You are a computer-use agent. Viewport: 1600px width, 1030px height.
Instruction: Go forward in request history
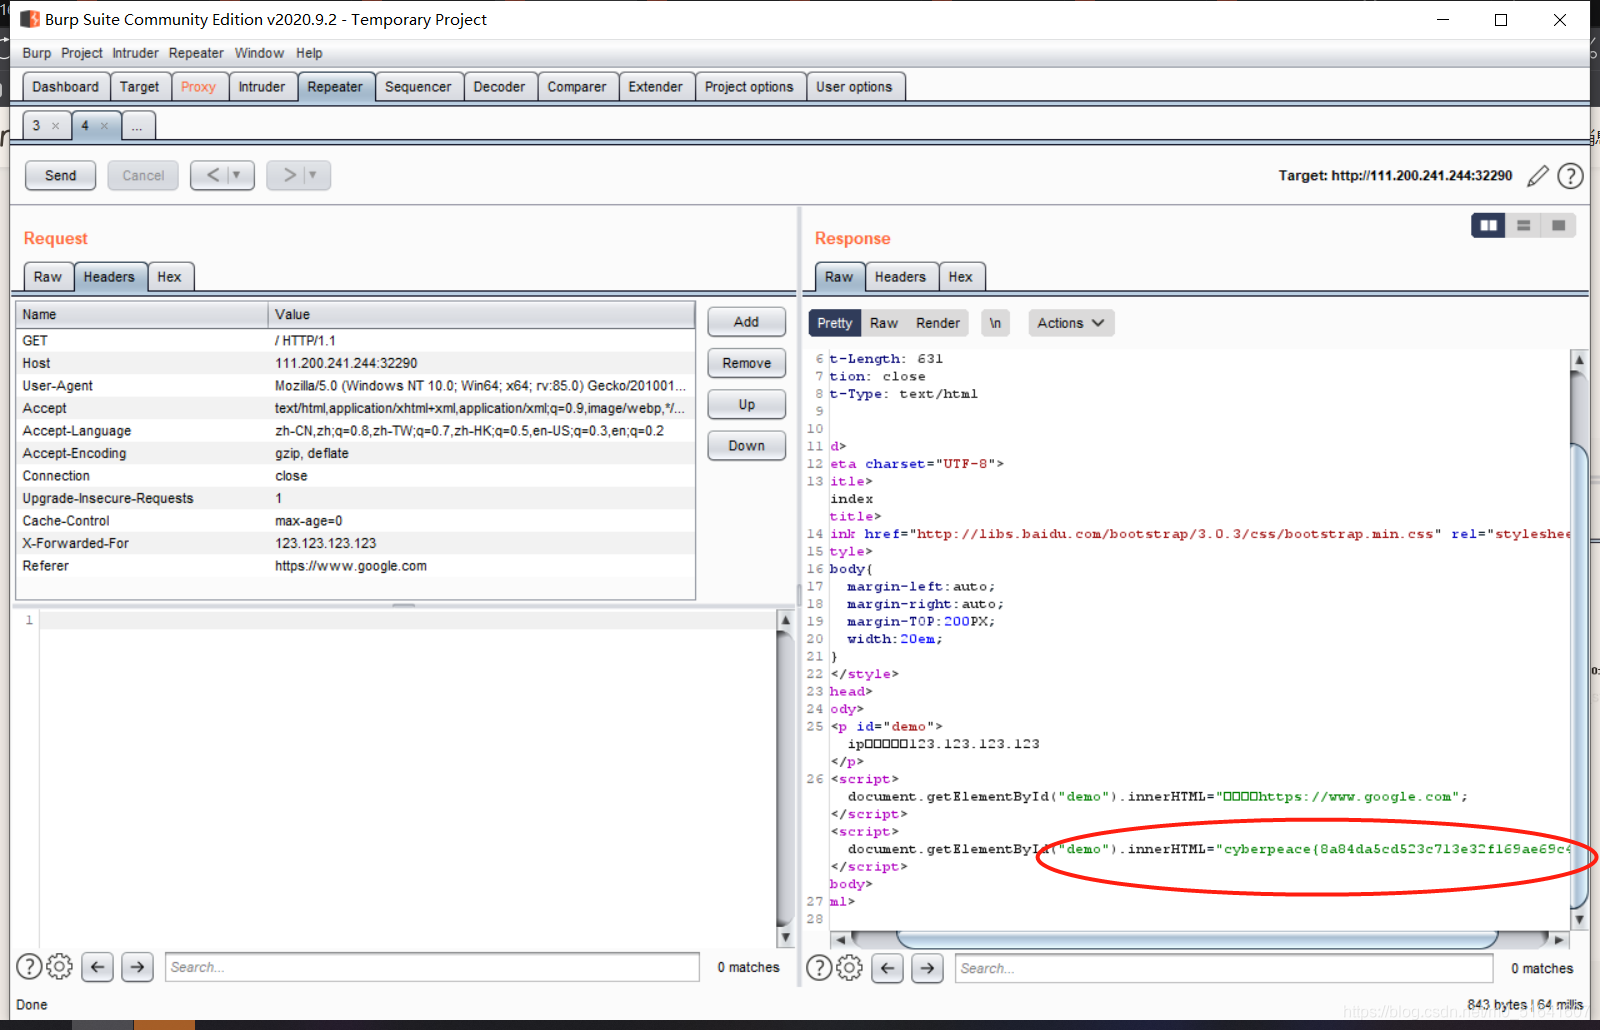point(288,175)
